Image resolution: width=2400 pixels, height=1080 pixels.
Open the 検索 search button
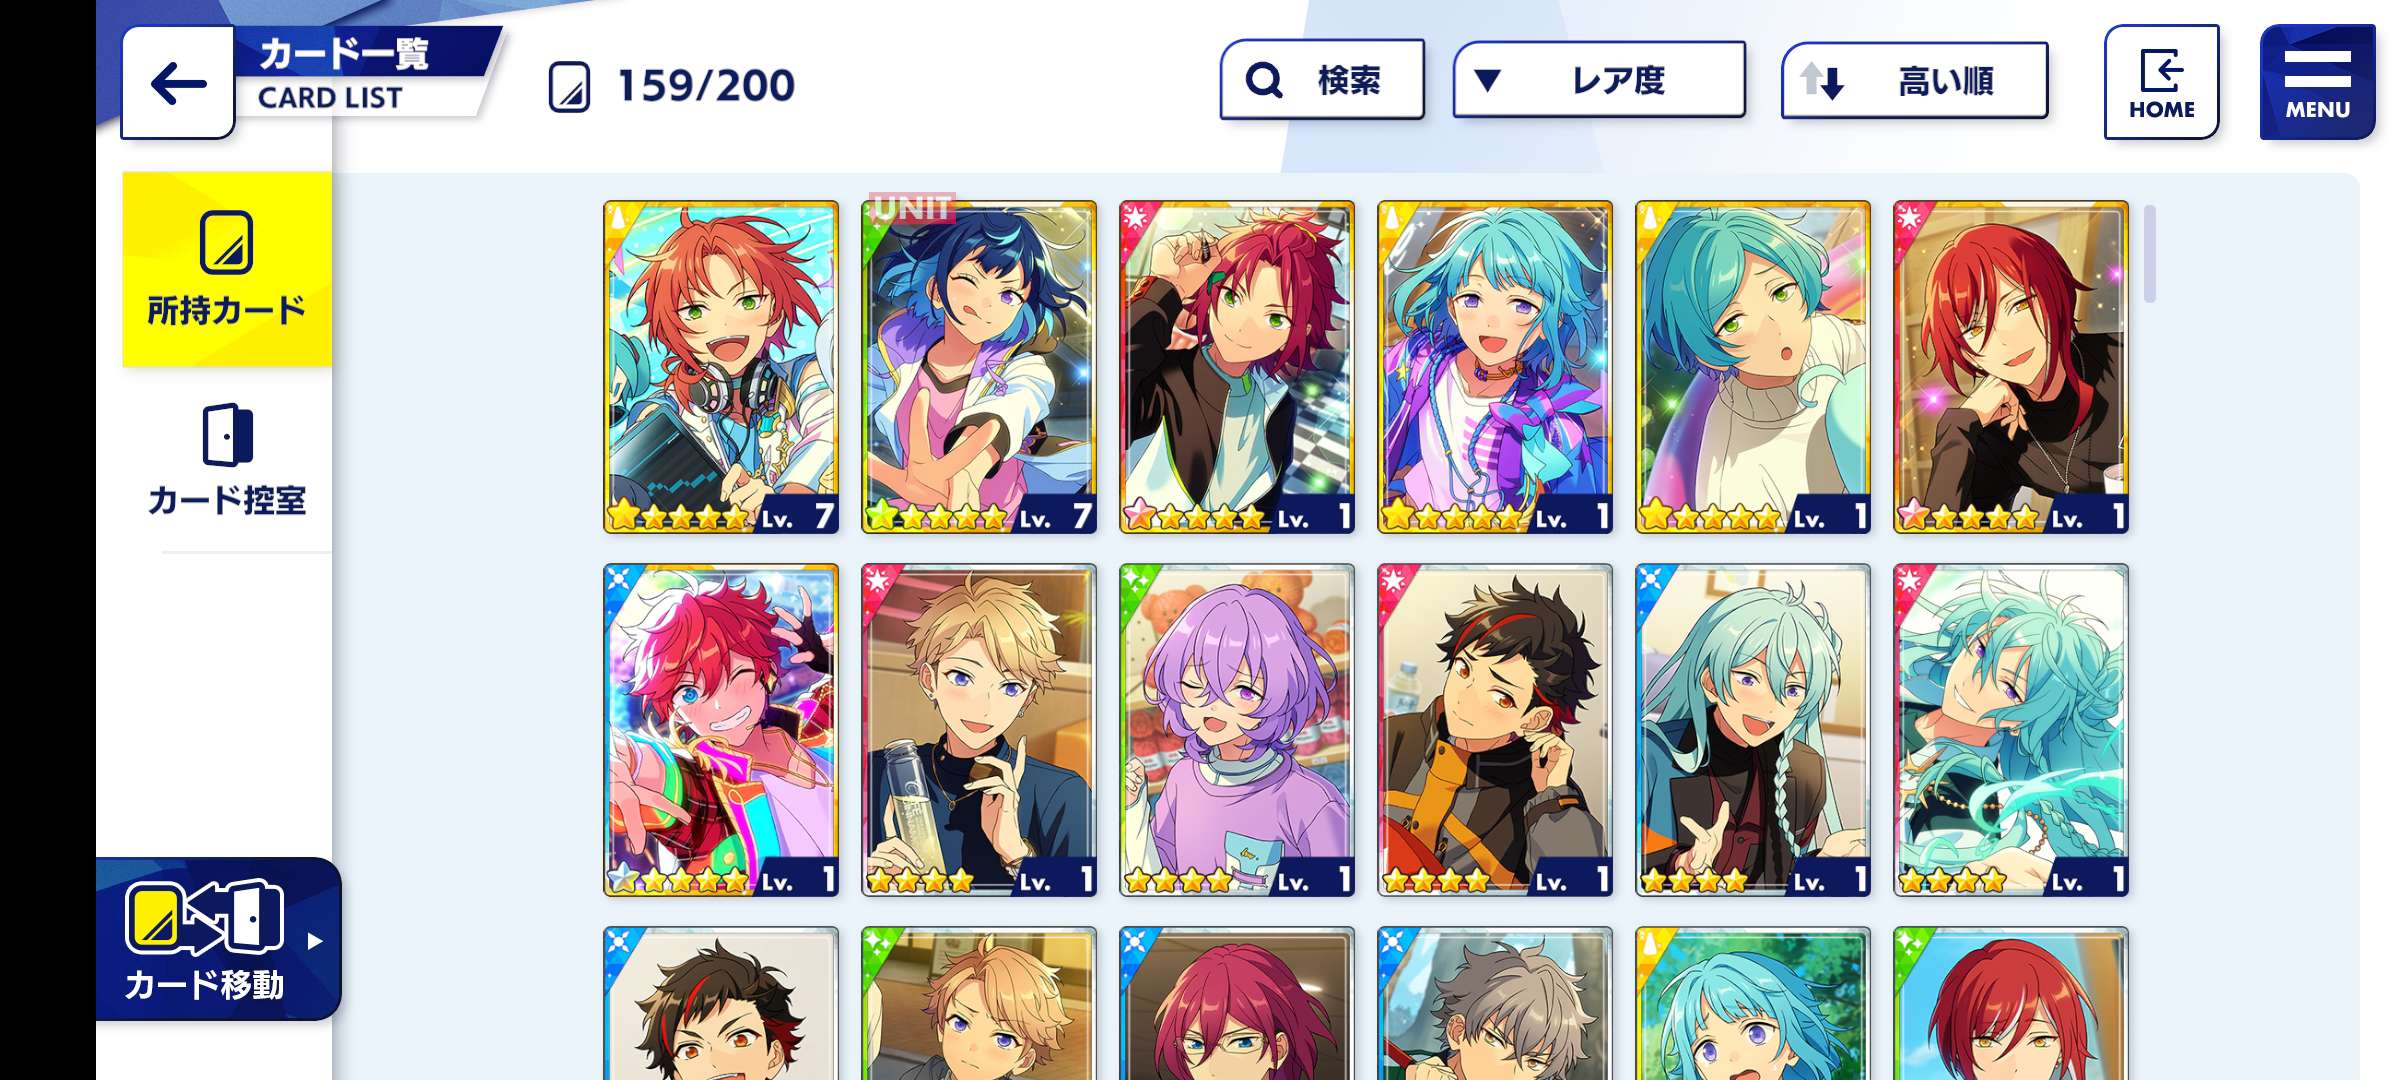click(1322, 80)
